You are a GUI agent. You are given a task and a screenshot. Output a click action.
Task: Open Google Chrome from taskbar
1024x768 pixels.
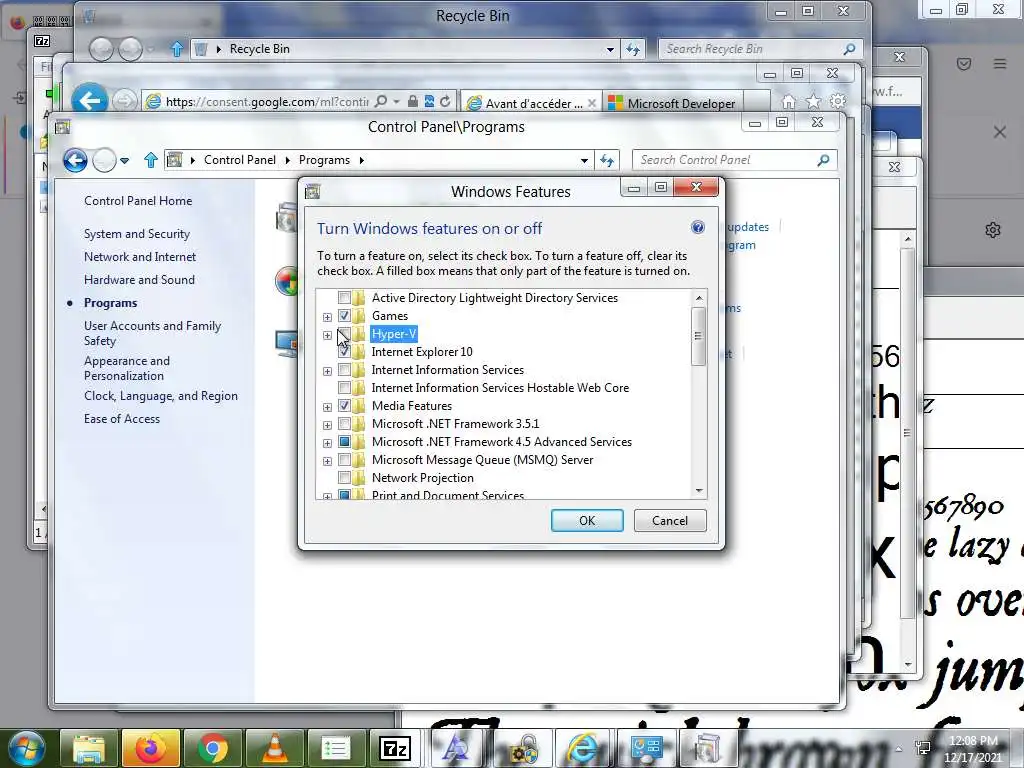click(212, 748)
